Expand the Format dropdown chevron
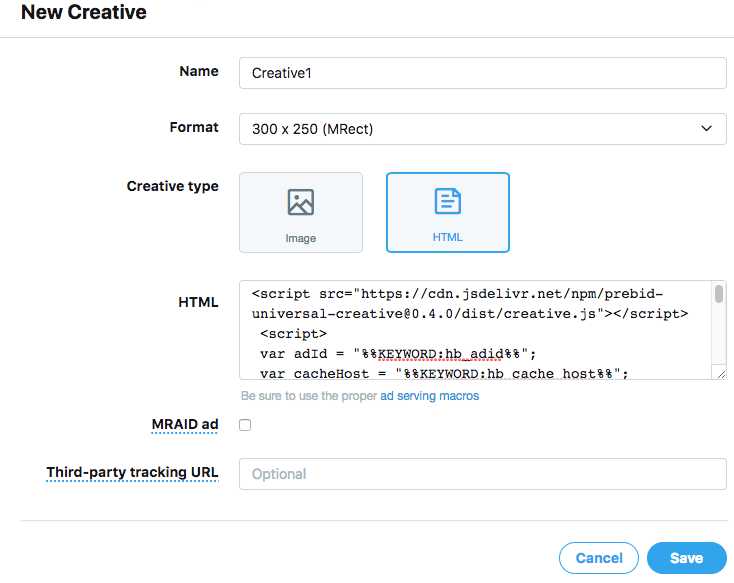Viewport: 734px width, 583px height. [707, 129]
